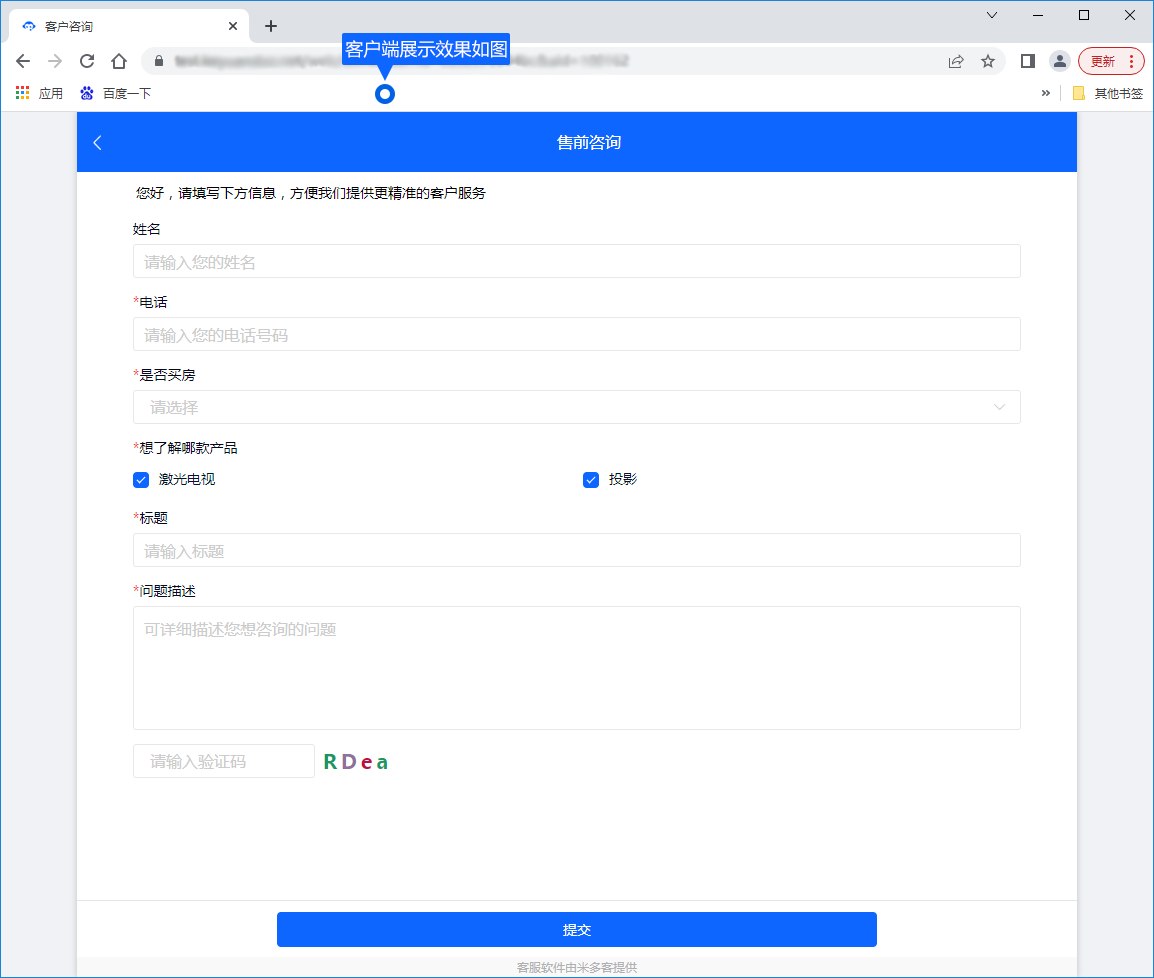Reload the page with the browser refresh icon
Screen dimensions: 1154x978
click(x=87, y=61)
